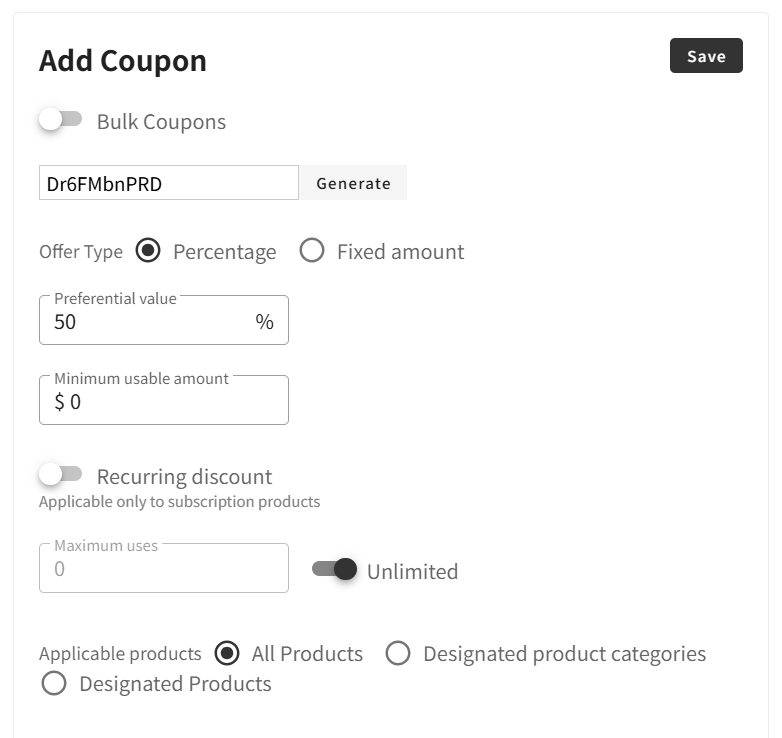The width and height of the screenshot is (782, 738).
Task: Pick the Designated Products radio button
Action: click(x=54, y=684)
